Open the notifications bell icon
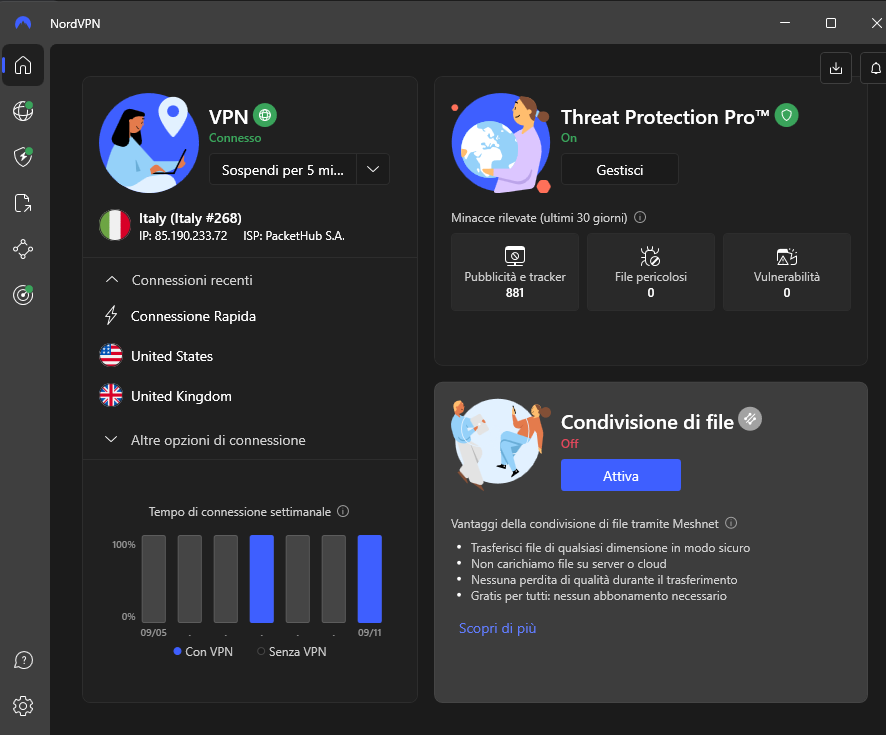The width and height of the screenshot is (886, 735). click(875, 68)
